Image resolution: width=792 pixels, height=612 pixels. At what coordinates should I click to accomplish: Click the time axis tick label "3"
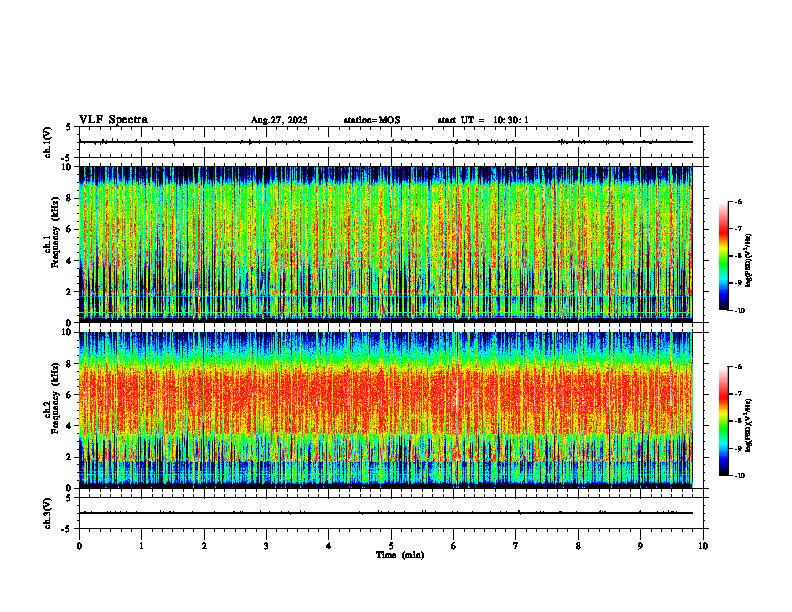click(x=266, y=546)
